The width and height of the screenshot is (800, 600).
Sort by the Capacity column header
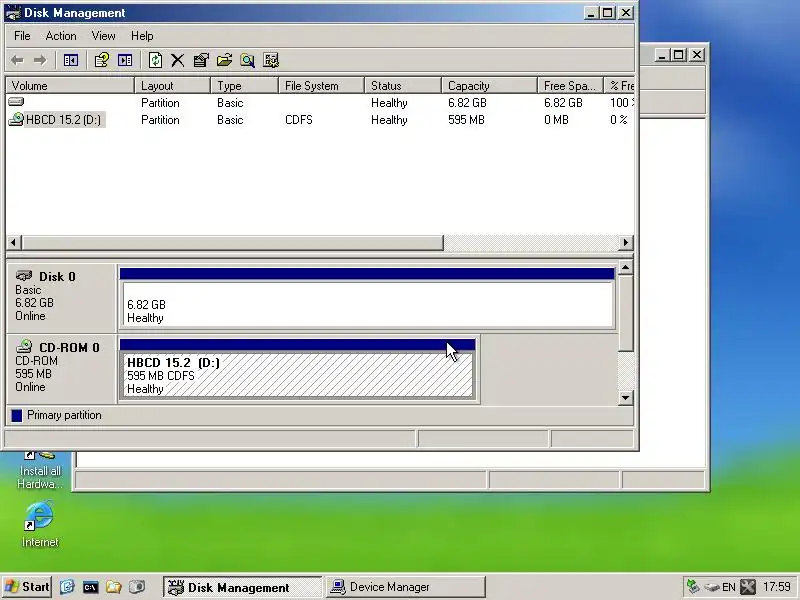[x=489, y=86]
